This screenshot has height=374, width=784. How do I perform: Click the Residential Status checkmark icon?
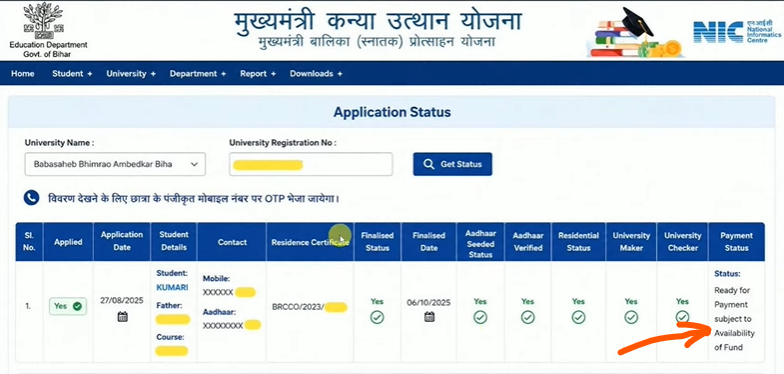[x=578, y=317]
